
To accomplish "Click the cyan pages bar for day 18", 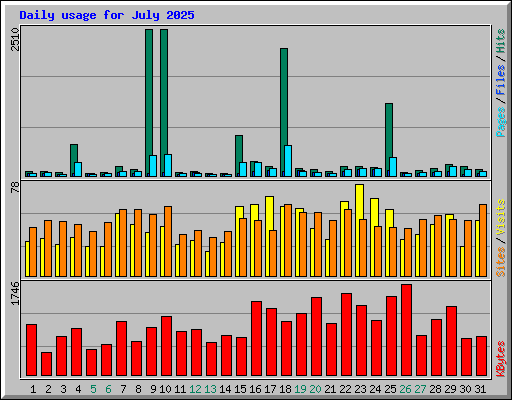I will click(x=288, y=161).
